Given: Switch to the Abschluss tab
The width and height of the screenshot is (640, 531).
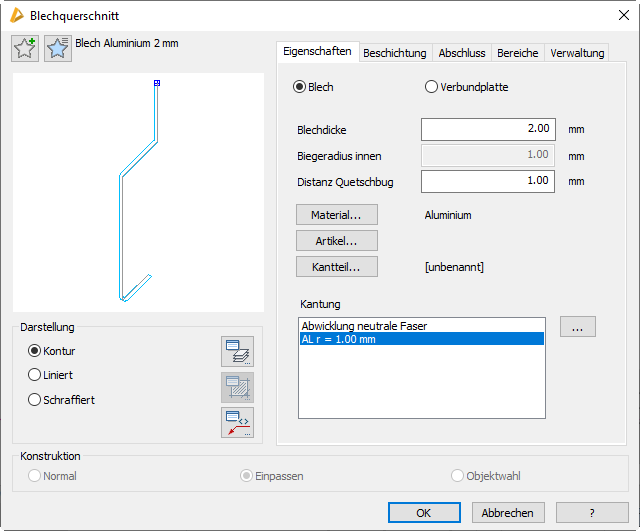Looking at the screenshot, I should point(462,53).
